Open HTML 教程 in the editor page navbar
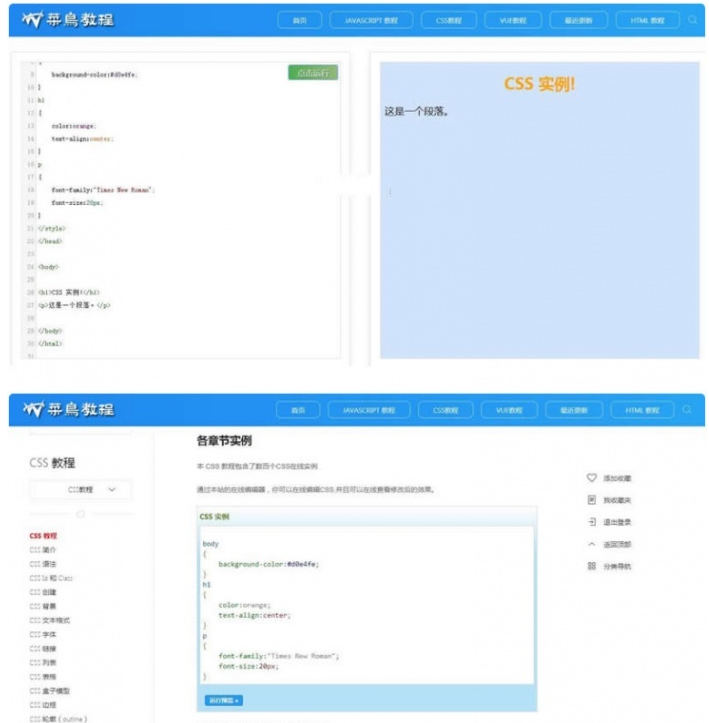 pos(647,20)
